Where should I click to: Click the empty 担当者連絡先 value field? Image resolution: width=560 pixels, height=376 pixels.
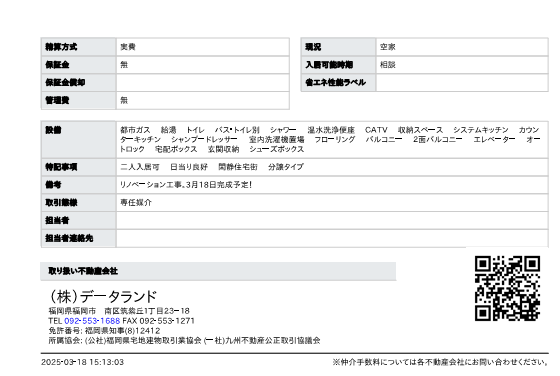coord(332,238)
